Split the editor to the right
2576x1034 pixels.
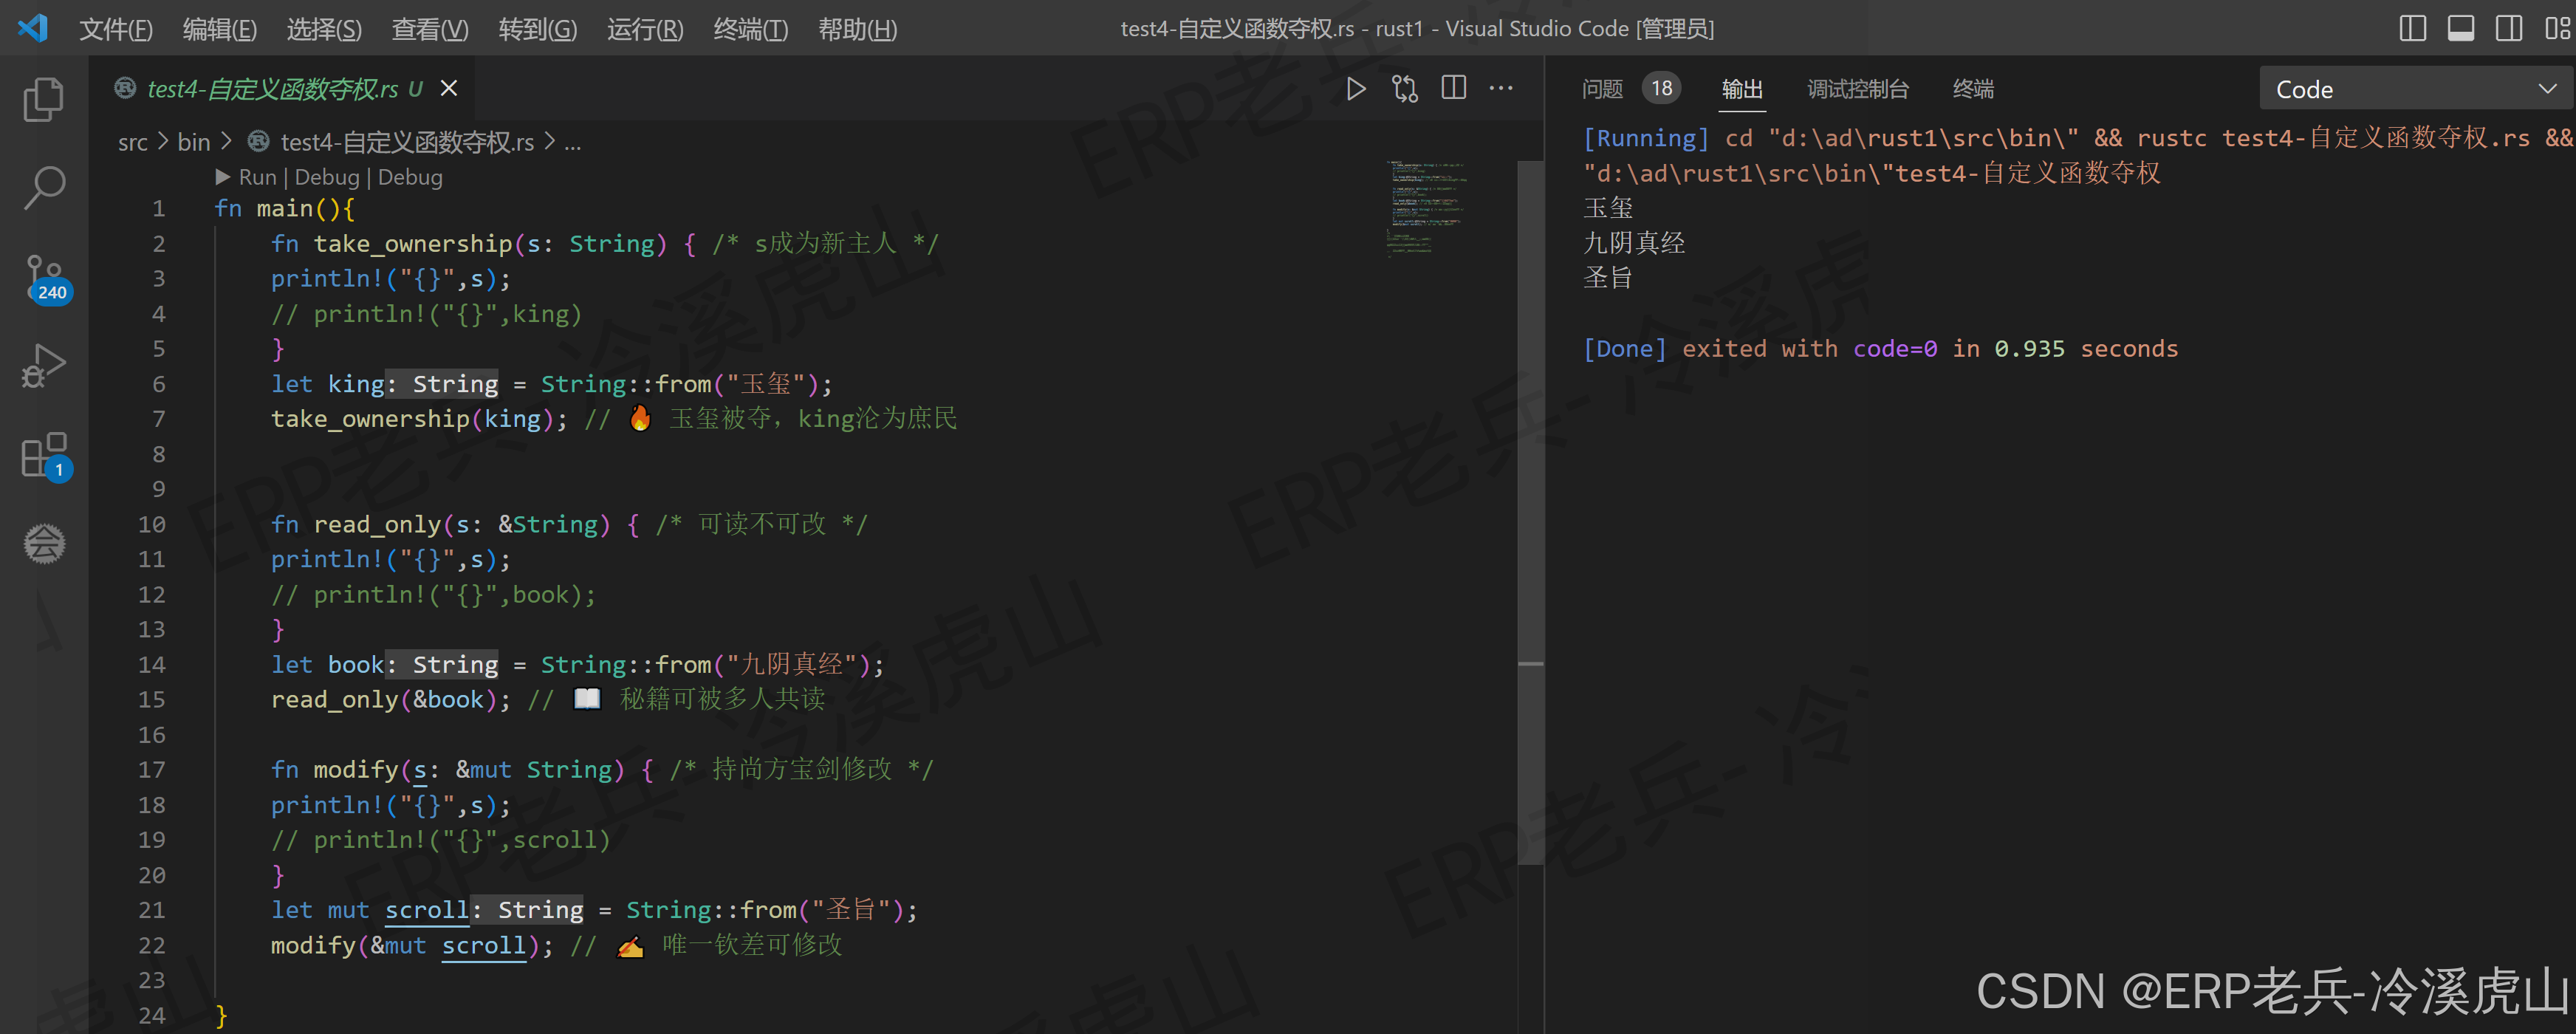(x=1453, y=89)
